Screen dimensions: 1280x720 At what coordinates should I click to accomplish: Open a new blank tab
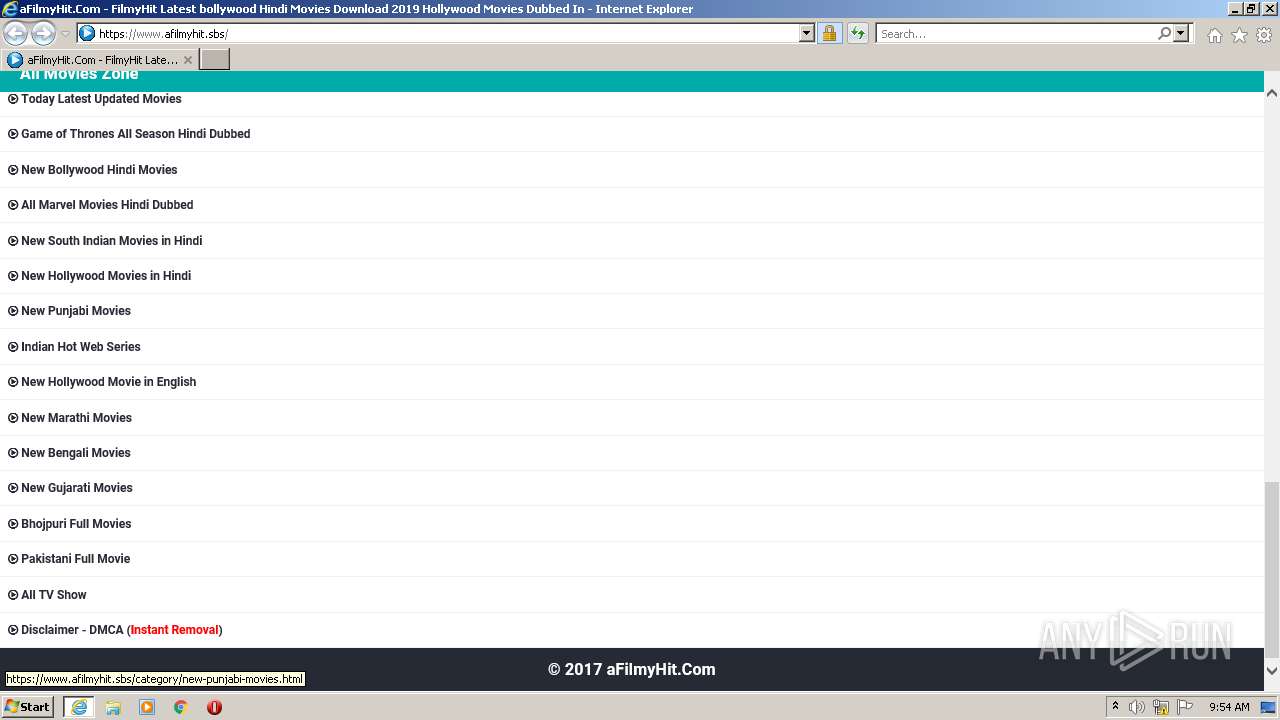tap(215, 59)
